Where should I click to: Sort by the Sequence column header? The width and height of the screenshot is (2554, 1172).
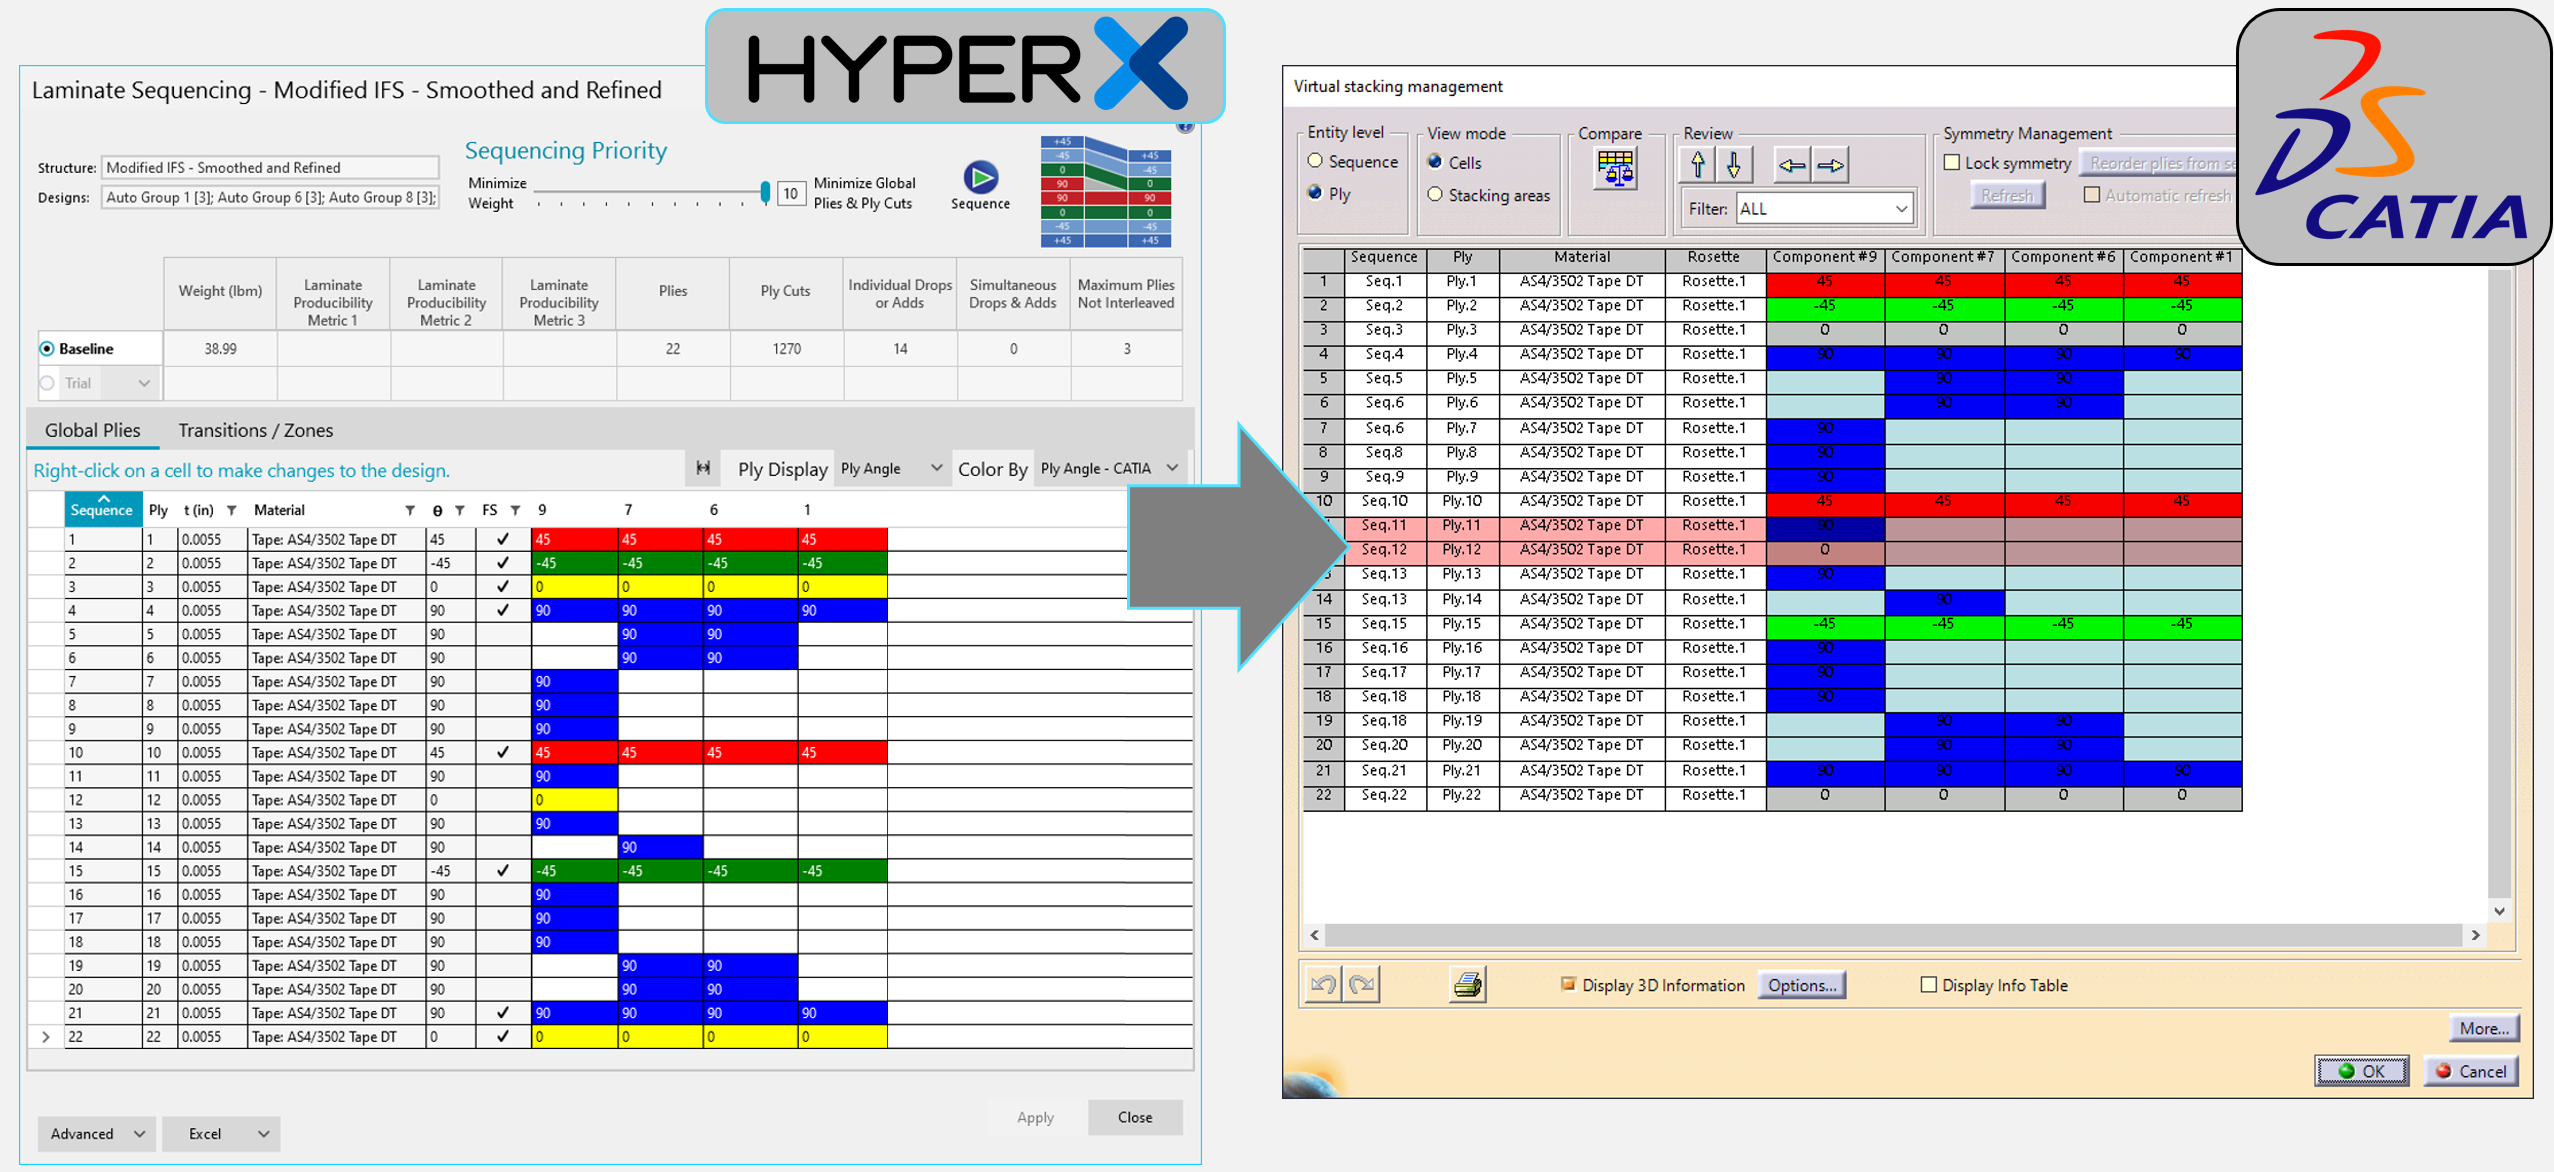[102, 509]
